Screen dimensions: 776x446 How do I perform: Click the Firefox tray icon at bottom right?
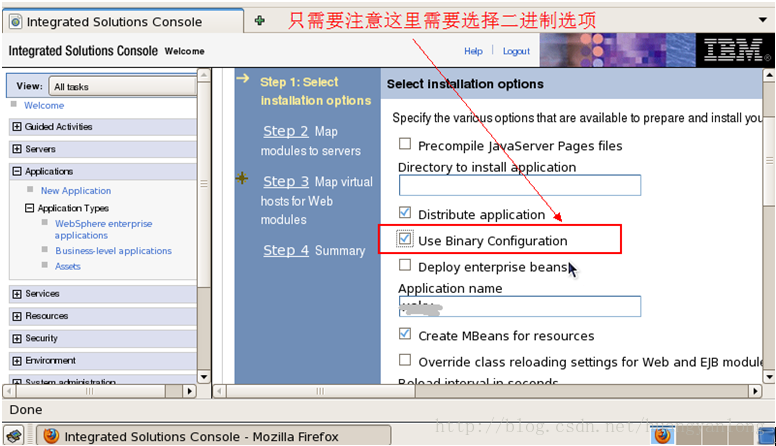tap(663, 436)
